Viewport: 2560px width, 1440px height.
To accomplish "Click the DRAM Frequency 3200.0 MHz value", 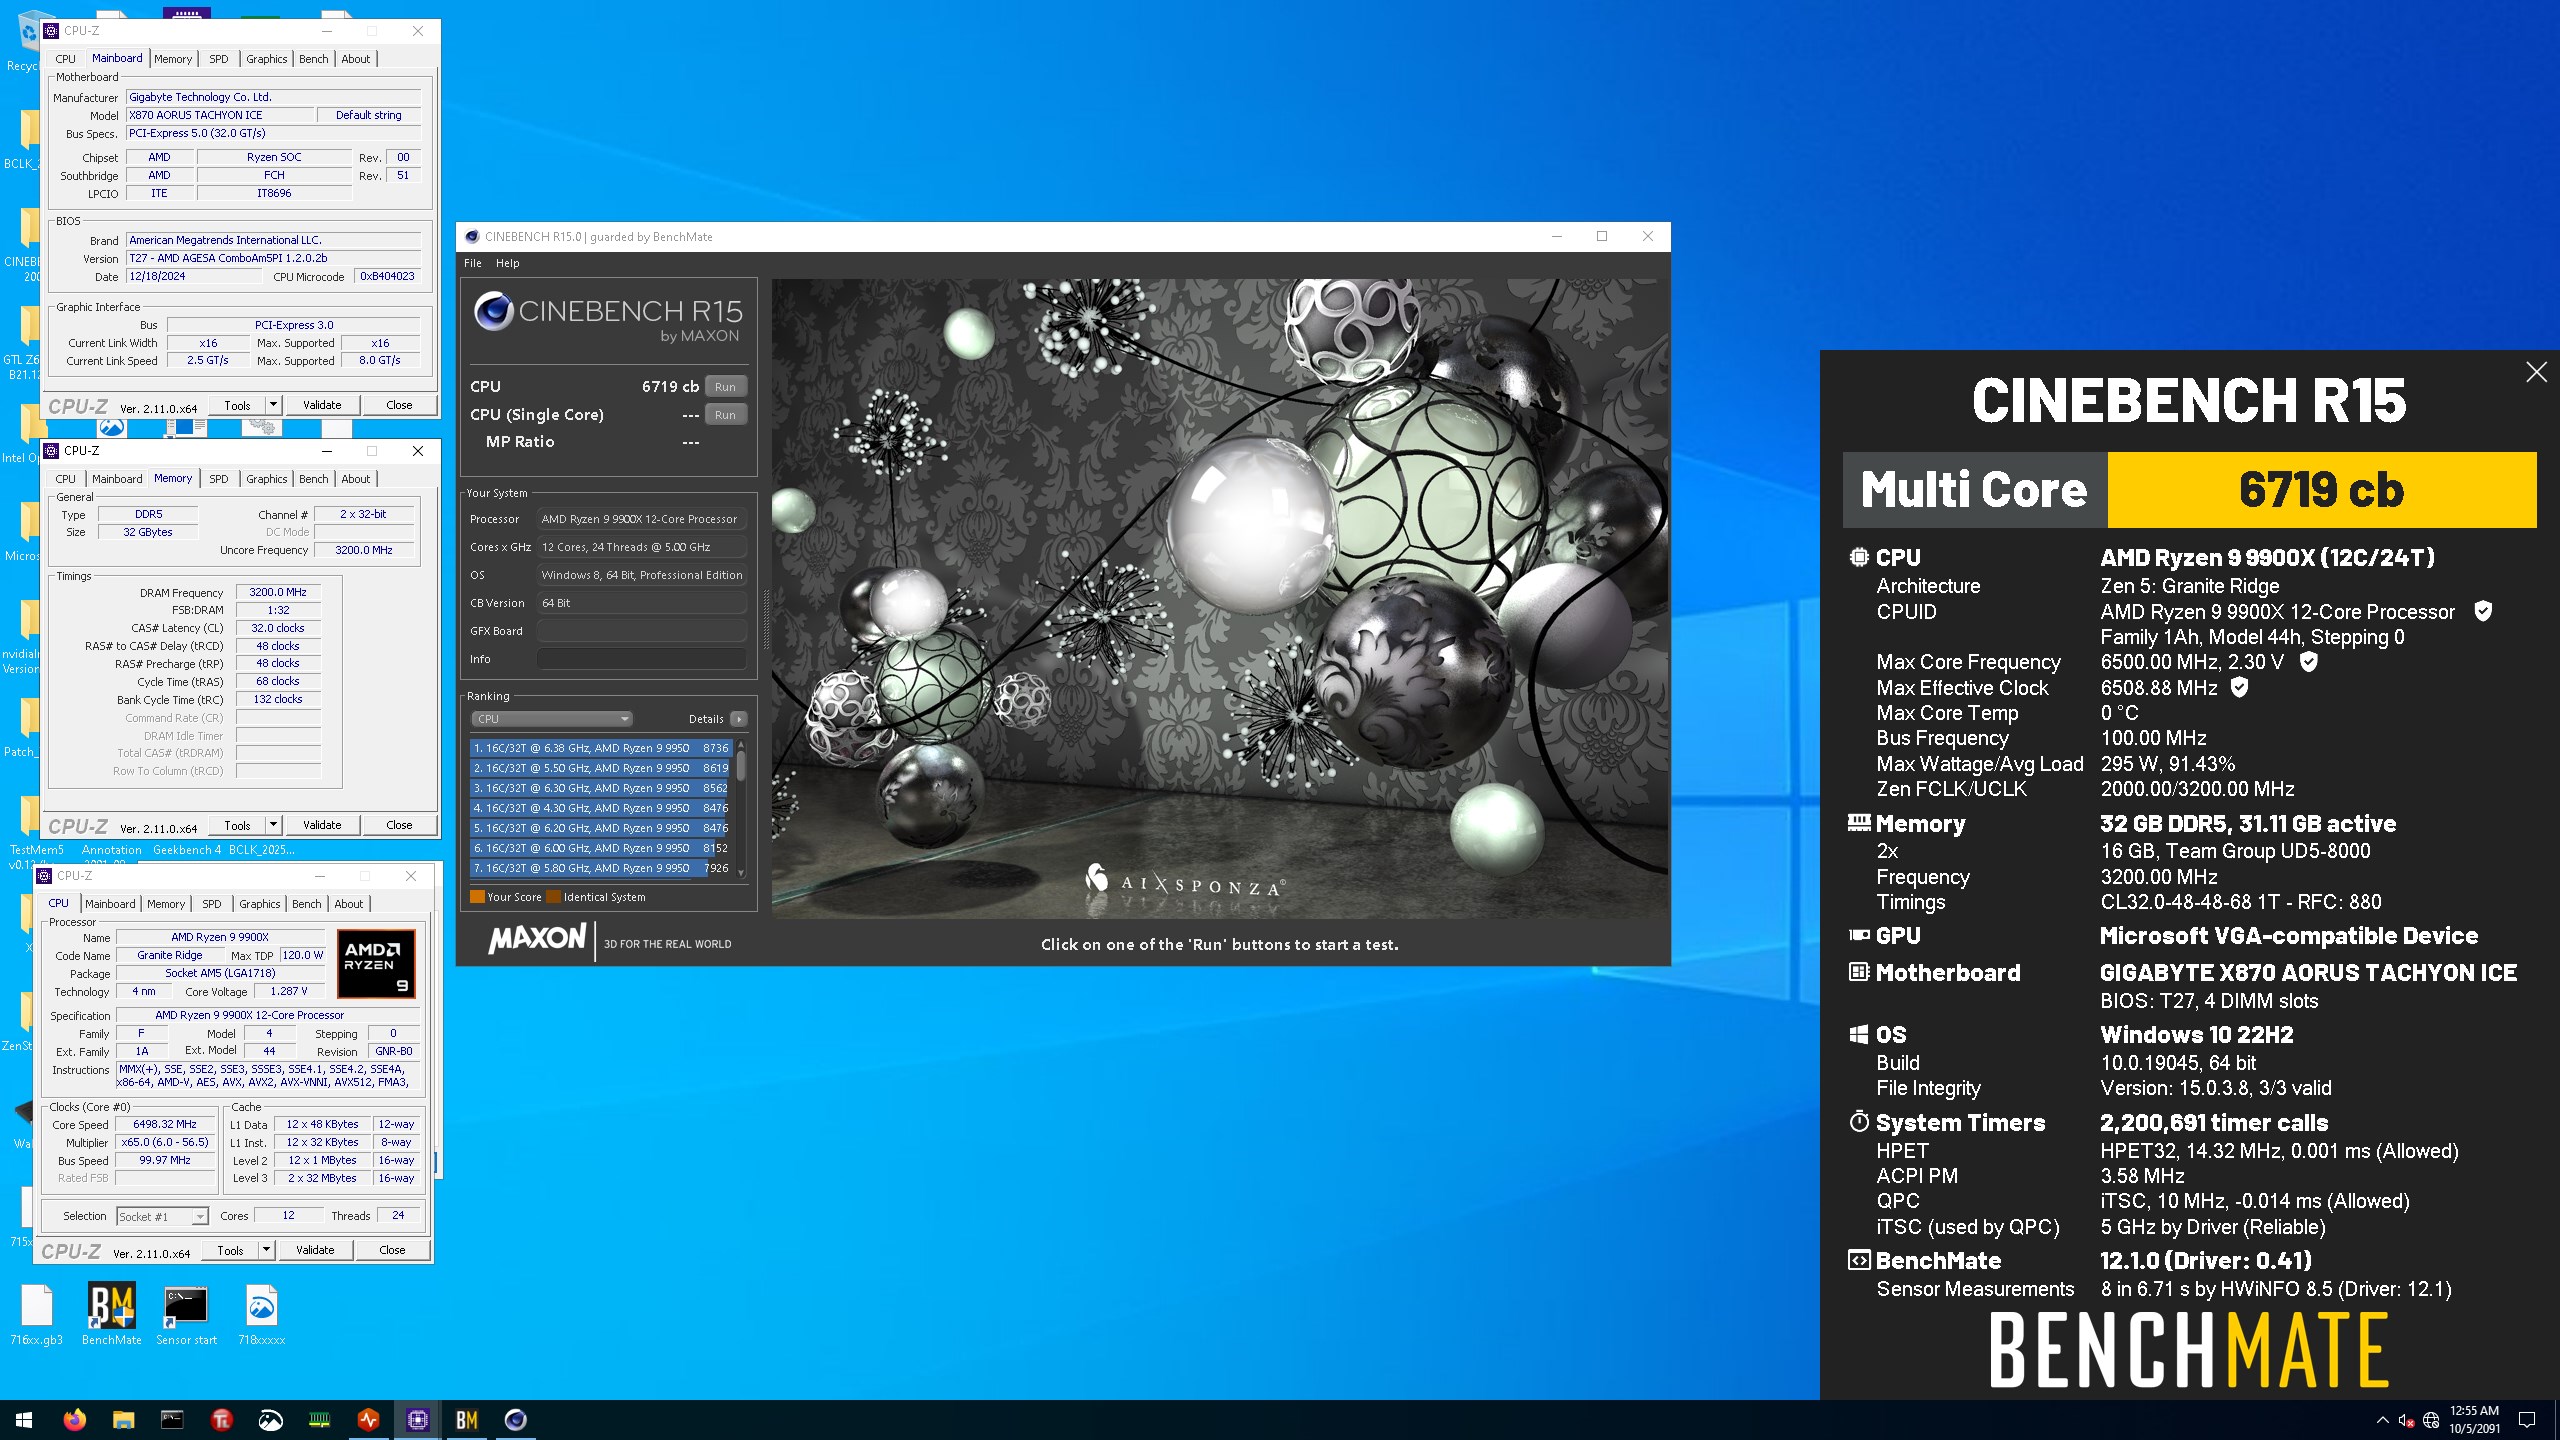I will (278, 592).
